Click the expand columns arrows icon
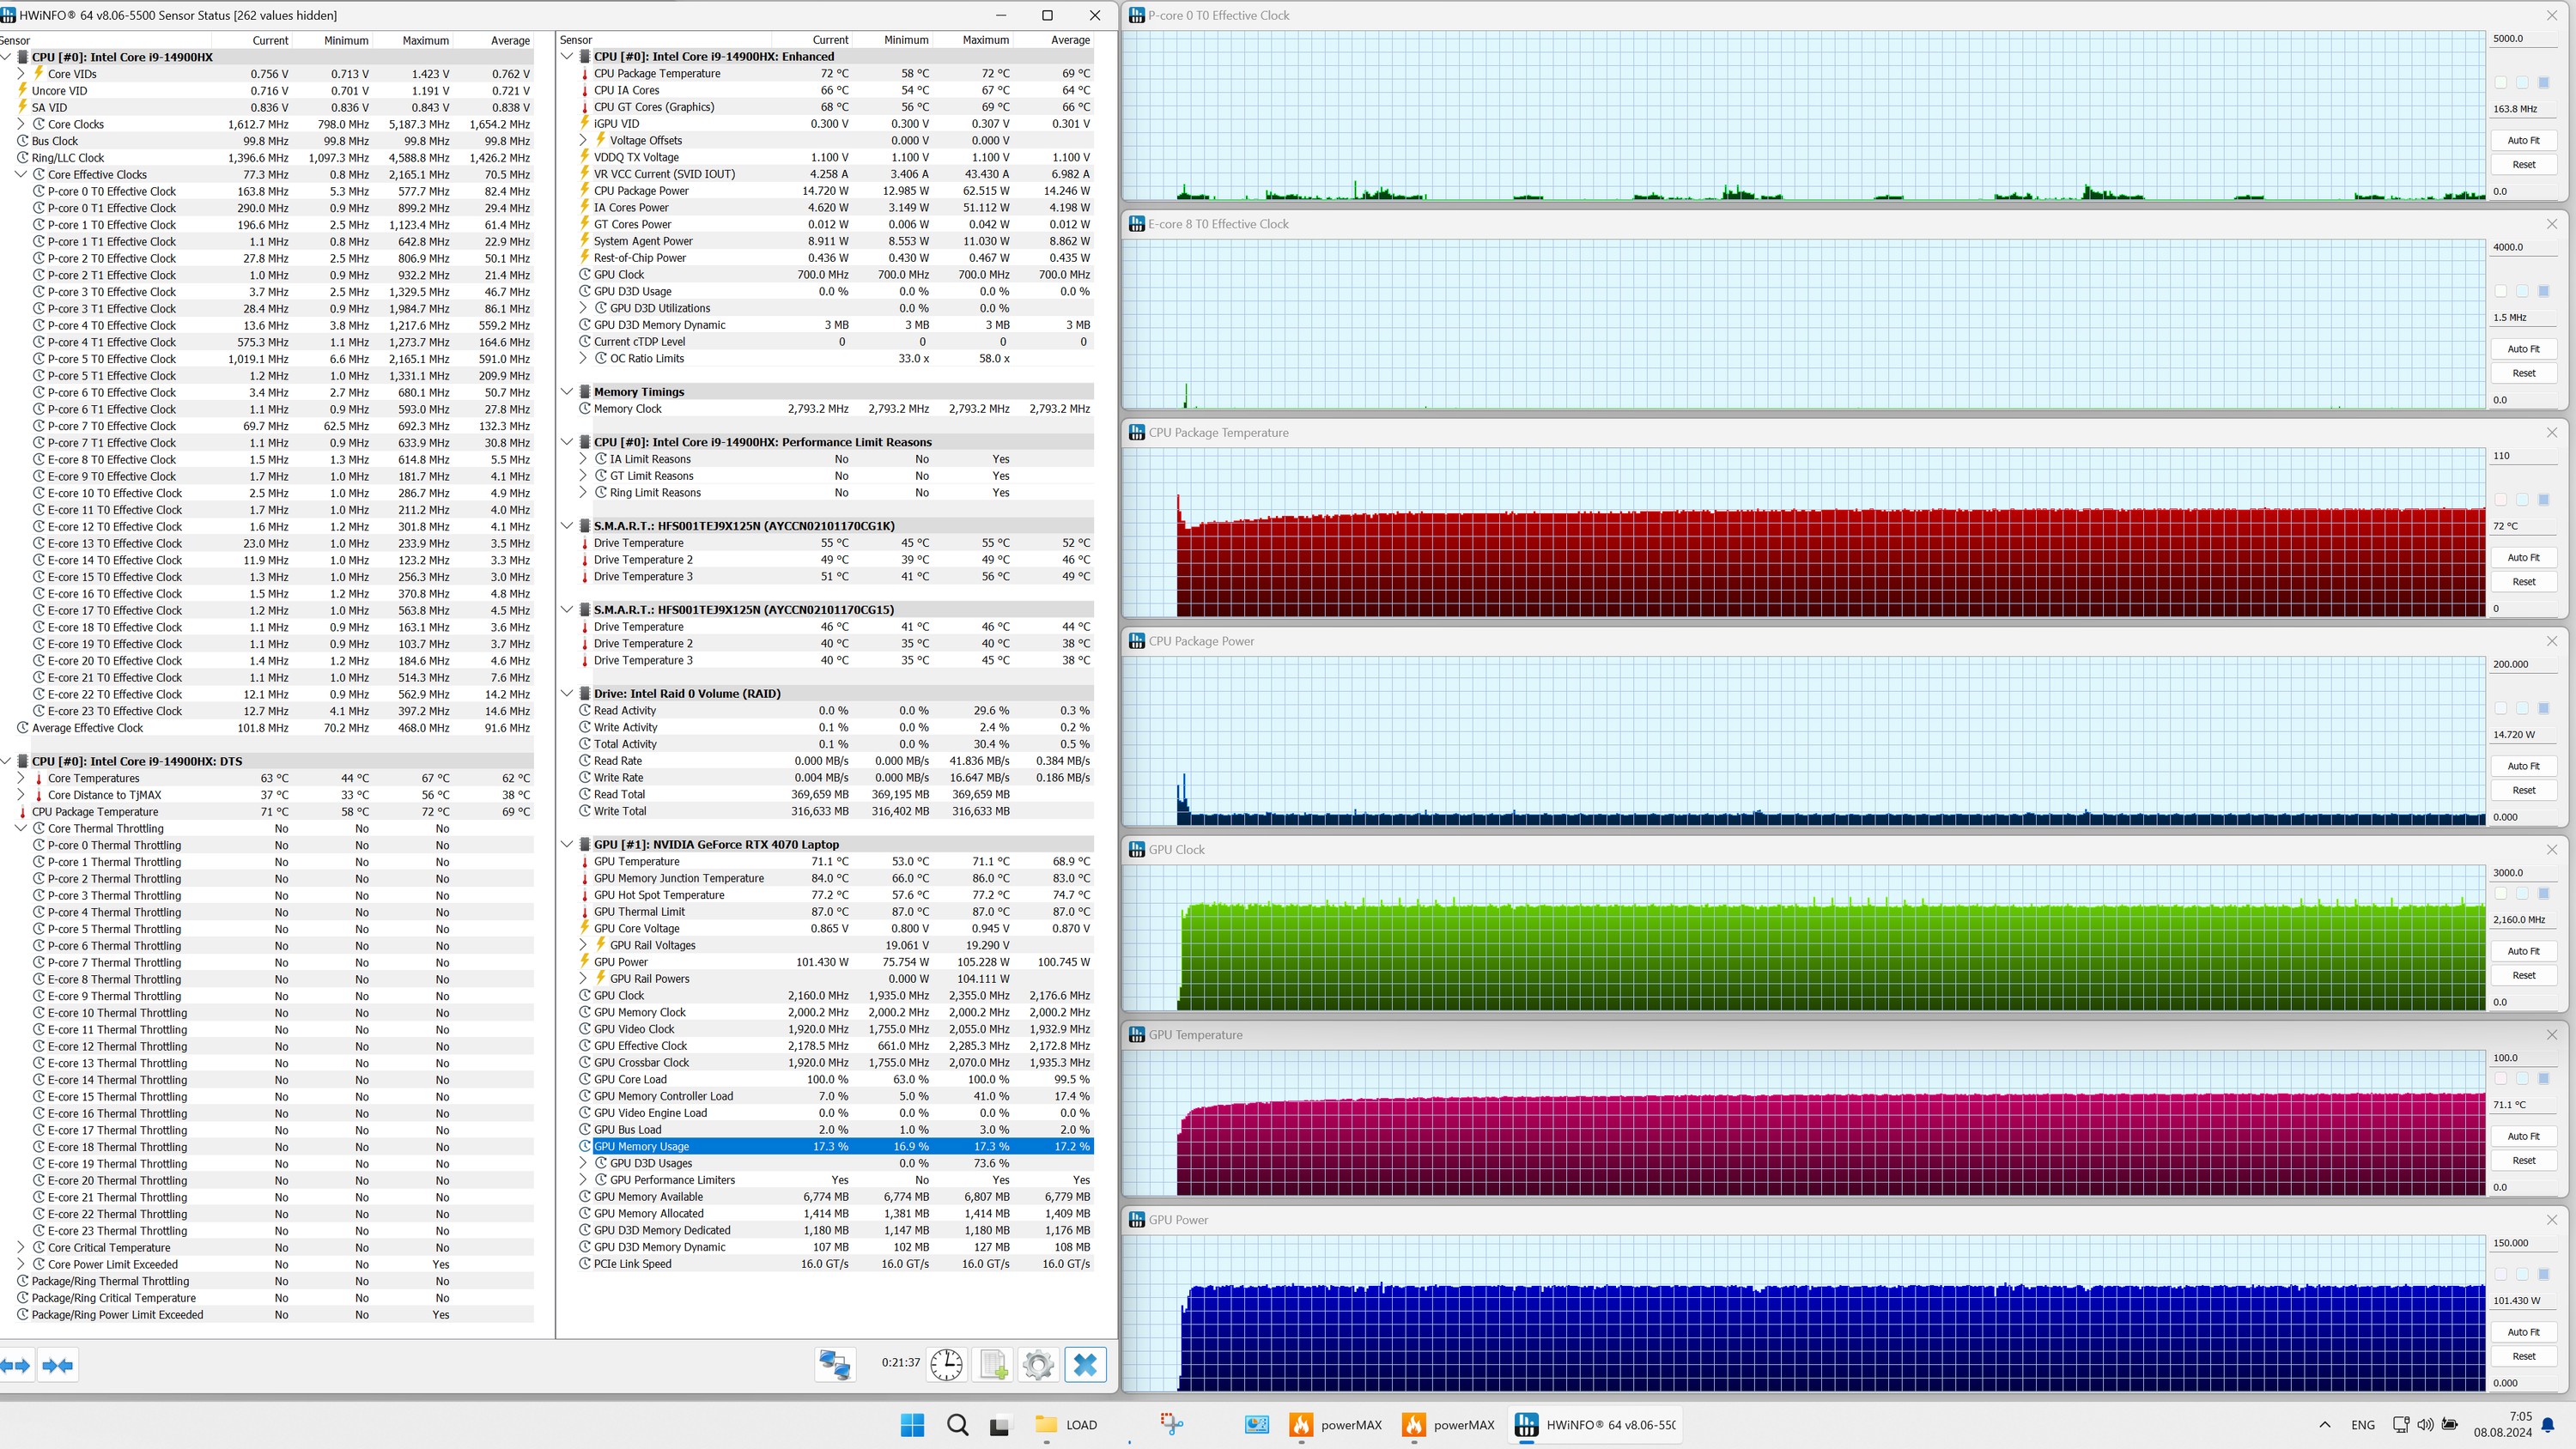The height and width of the screenshot is (1449, 2576). tap(16, 1365)
